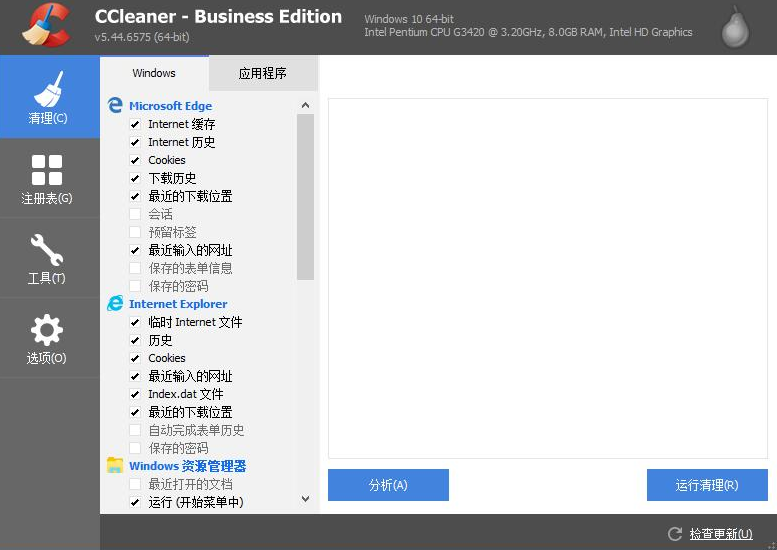777x550 pixels.
Task: Uncheck Internet 历史 under Microsoft Edge
Action: (135, 142)
